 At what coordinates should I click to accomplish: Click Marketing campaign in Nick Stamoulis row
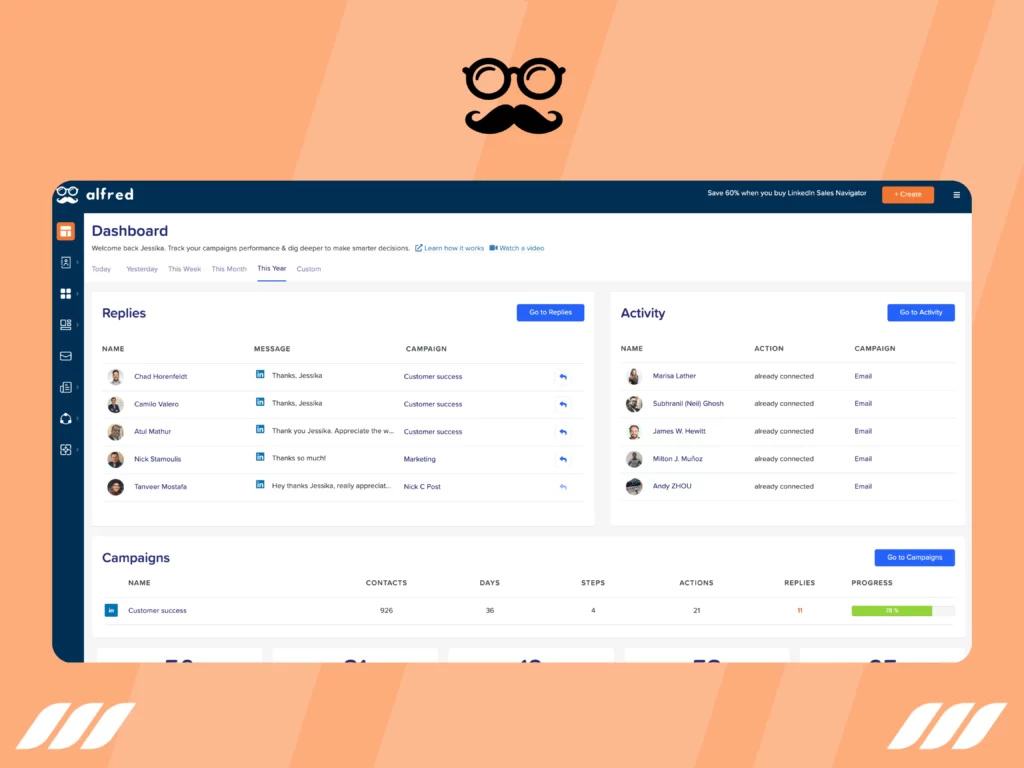click(x=419, y=459)
